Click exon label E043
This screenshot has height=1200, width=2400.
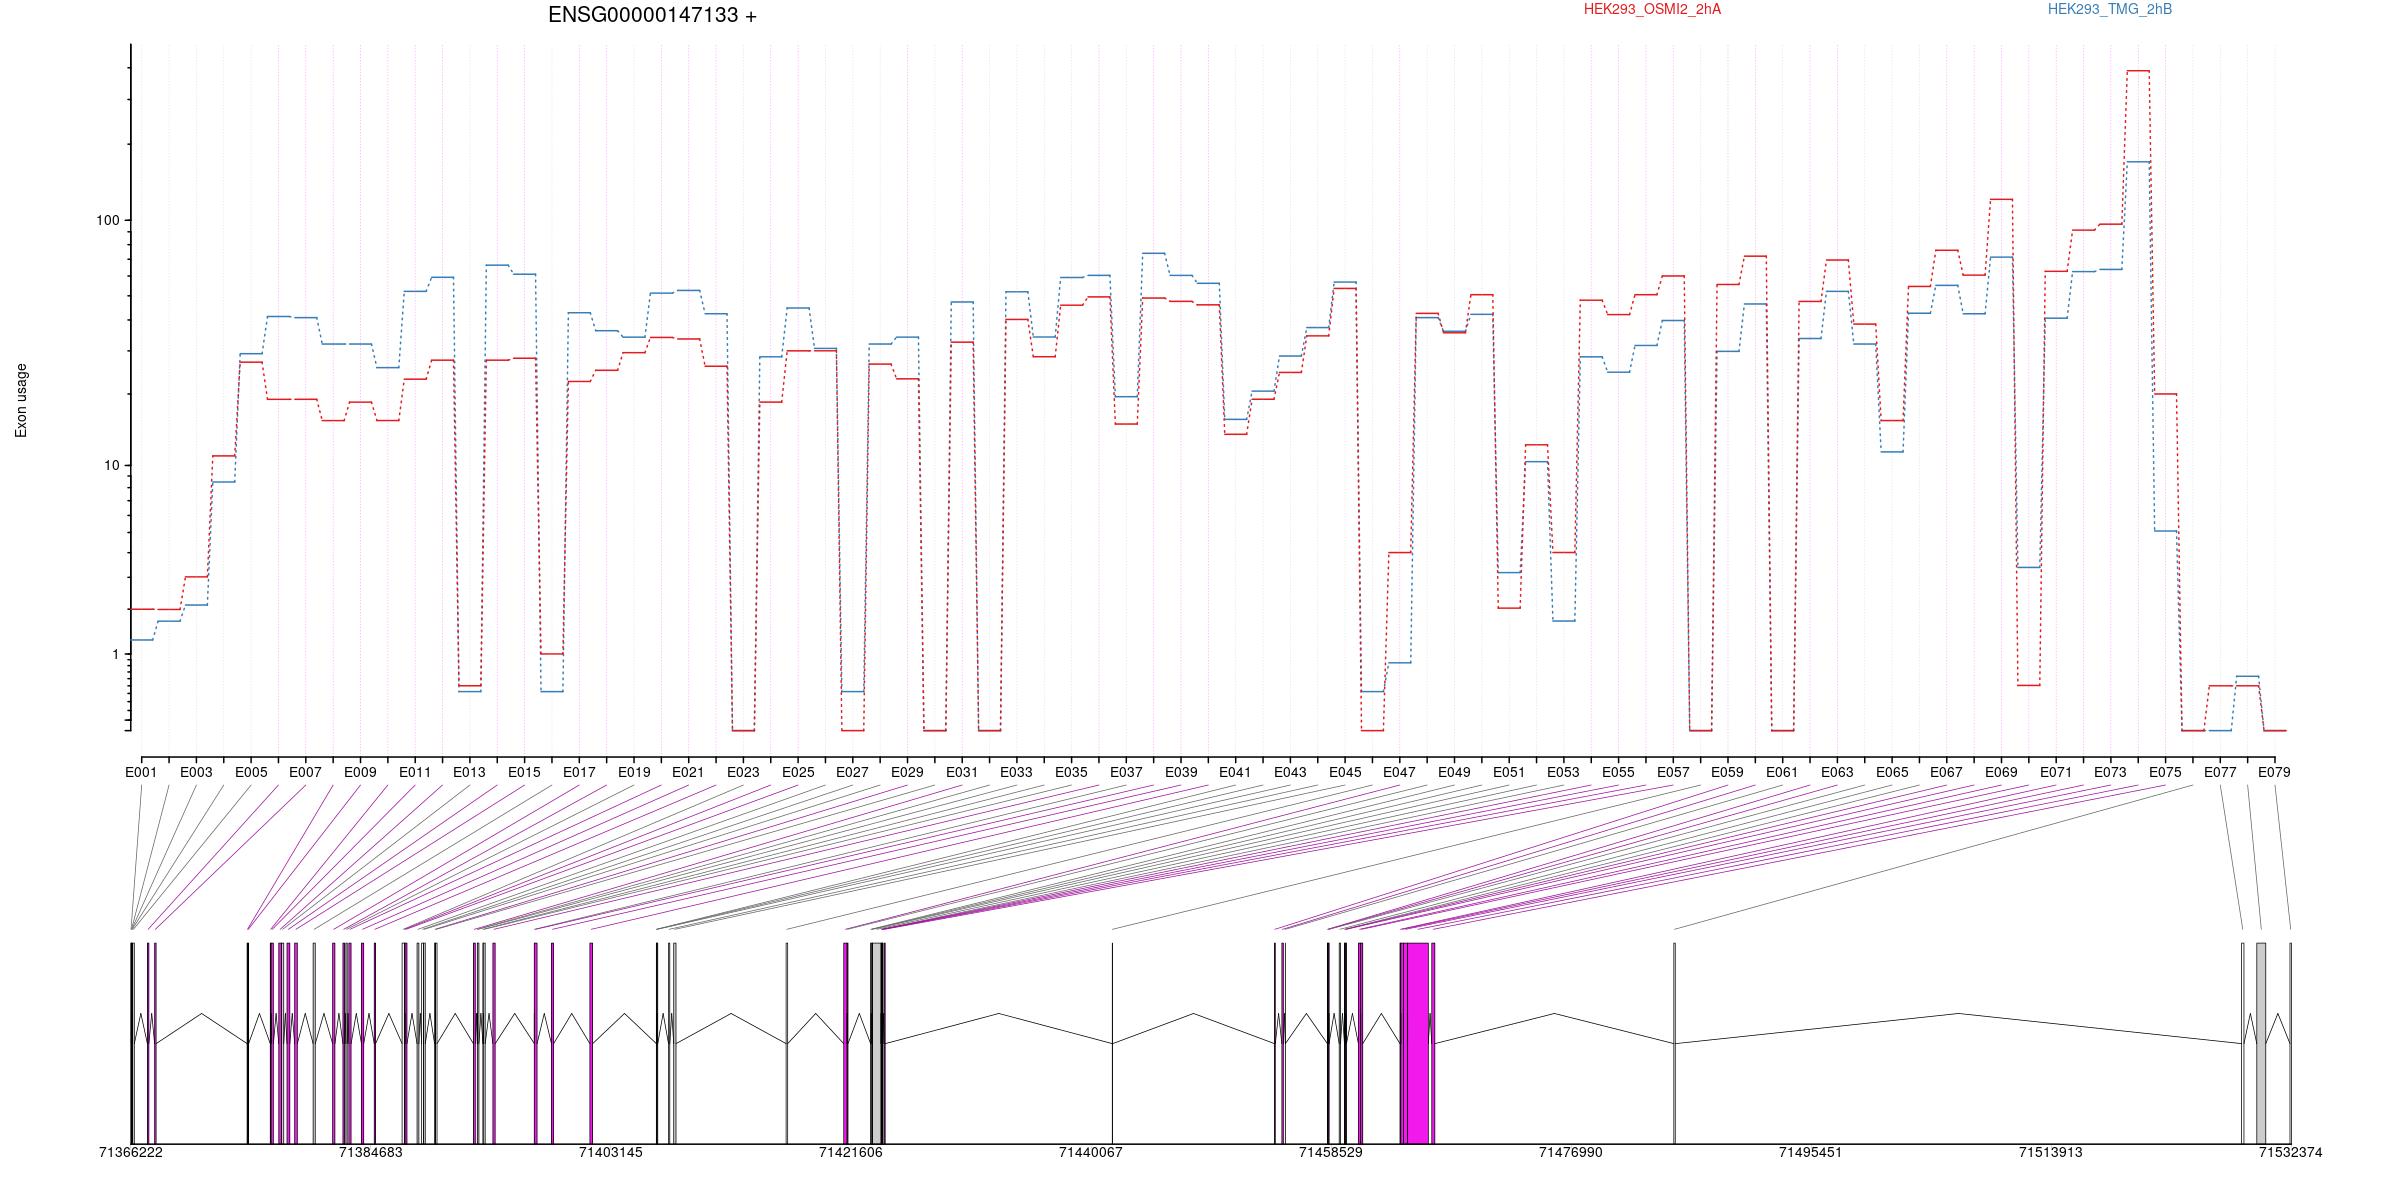[x=1290, y=772]
